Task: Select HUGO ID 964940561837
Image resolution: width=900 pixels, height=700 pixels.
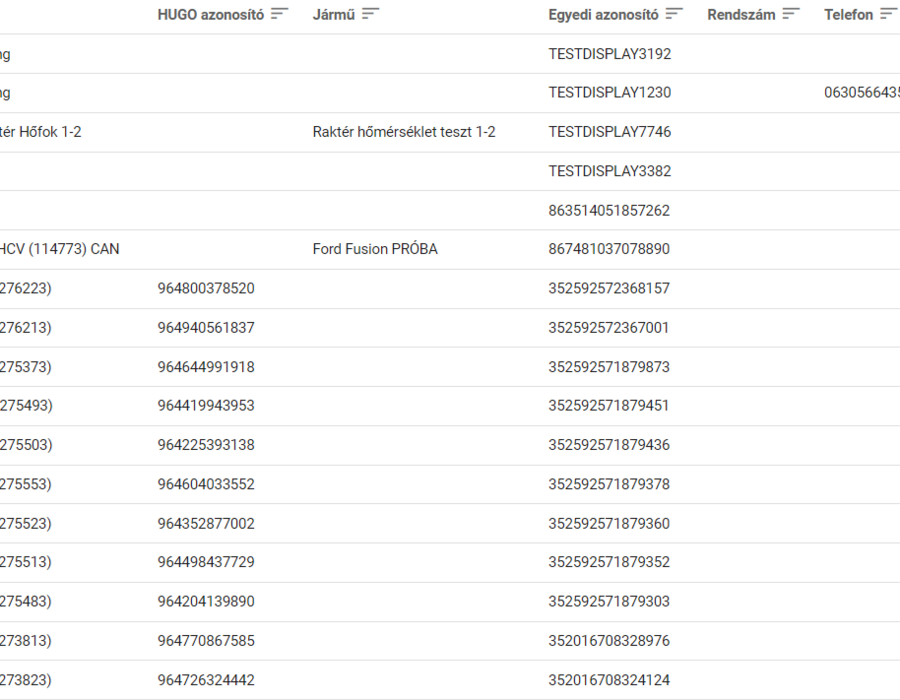Action: (206, 328)
